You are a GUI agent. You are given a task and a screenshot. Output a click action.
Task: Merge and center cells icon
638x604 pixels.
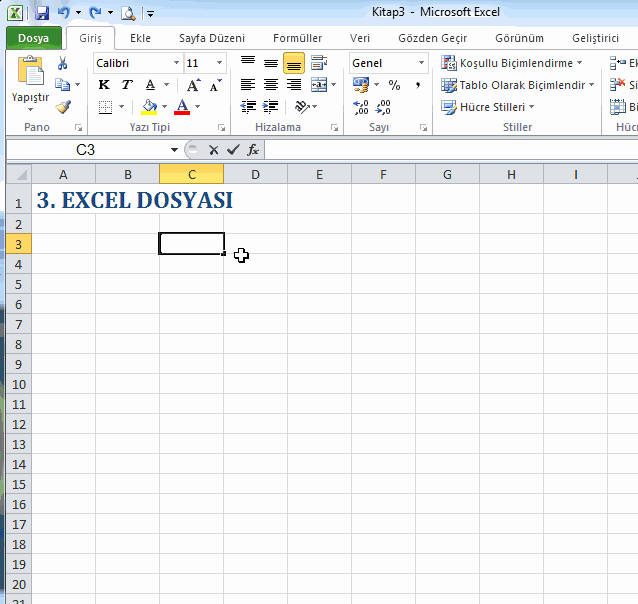pos(319,85)
